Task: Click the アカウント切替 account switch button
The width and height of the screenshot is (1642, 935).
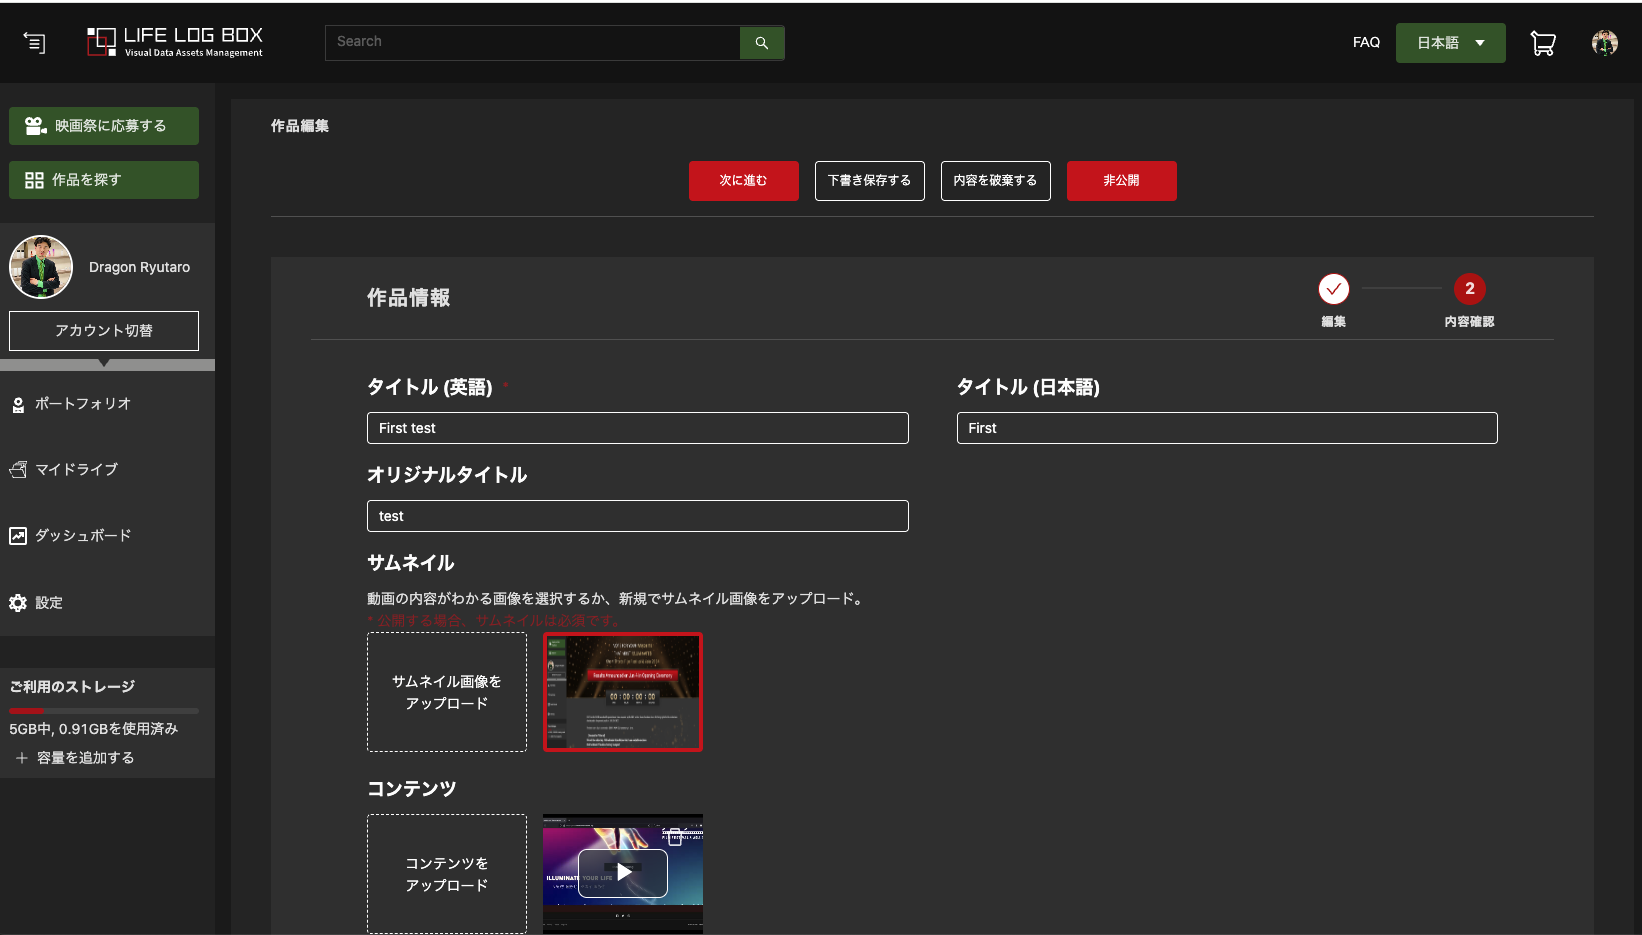Action: click(104, 331)
